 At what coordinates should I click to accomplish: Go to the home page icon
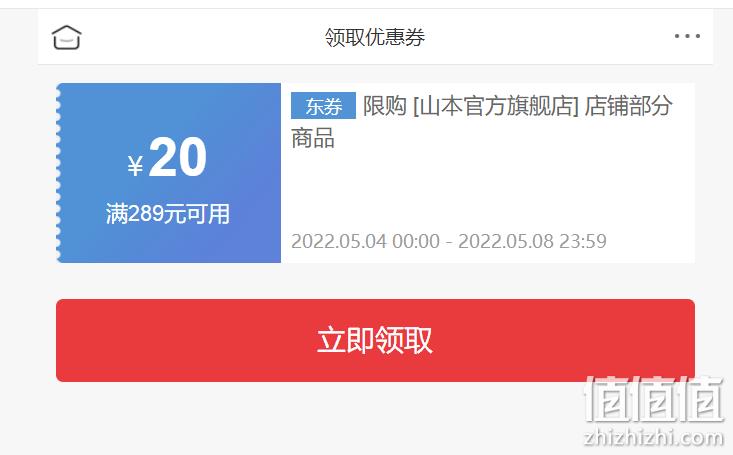[x=66, y=37]
